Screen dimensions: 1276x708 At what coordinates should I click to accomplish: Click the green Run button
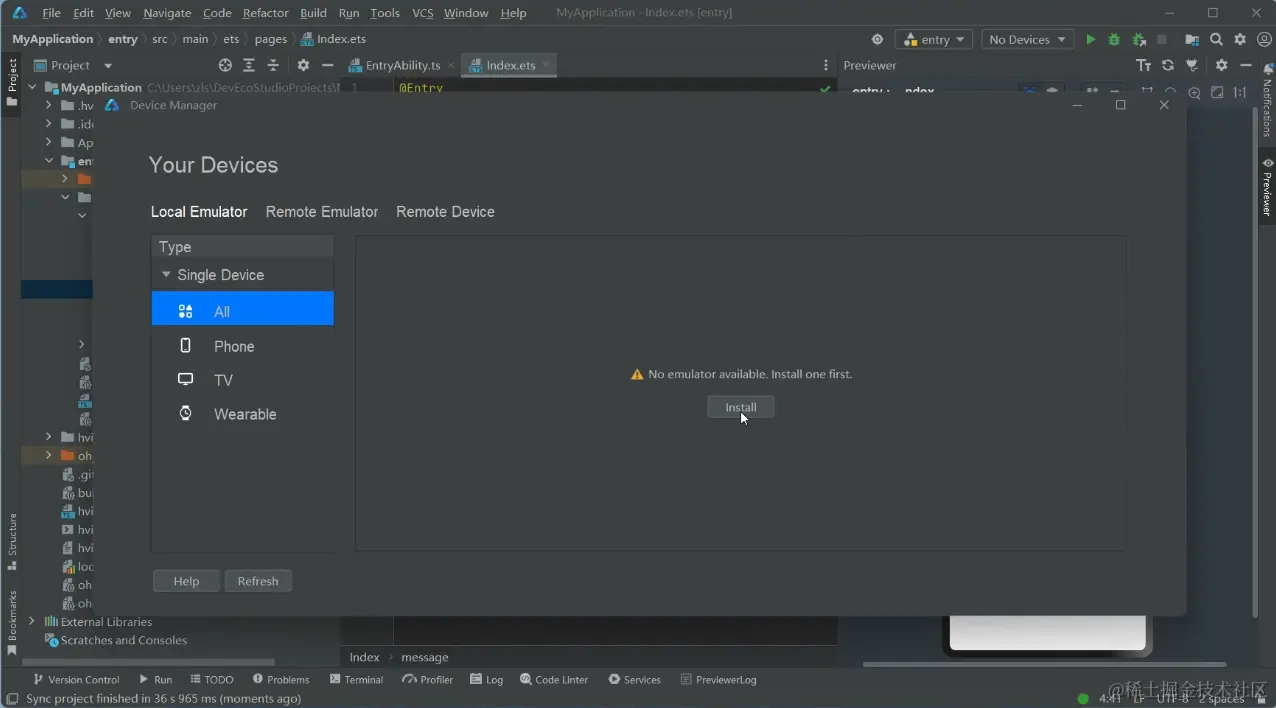(x=1090, y=40)
